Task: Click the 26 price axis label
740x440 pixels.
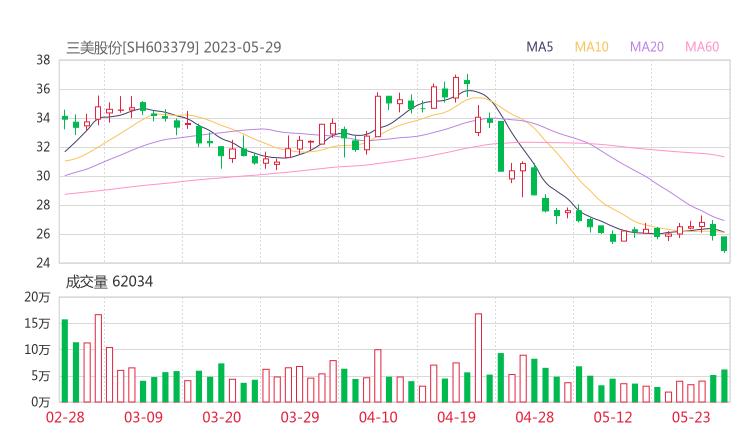Action: tap(43, 234)
